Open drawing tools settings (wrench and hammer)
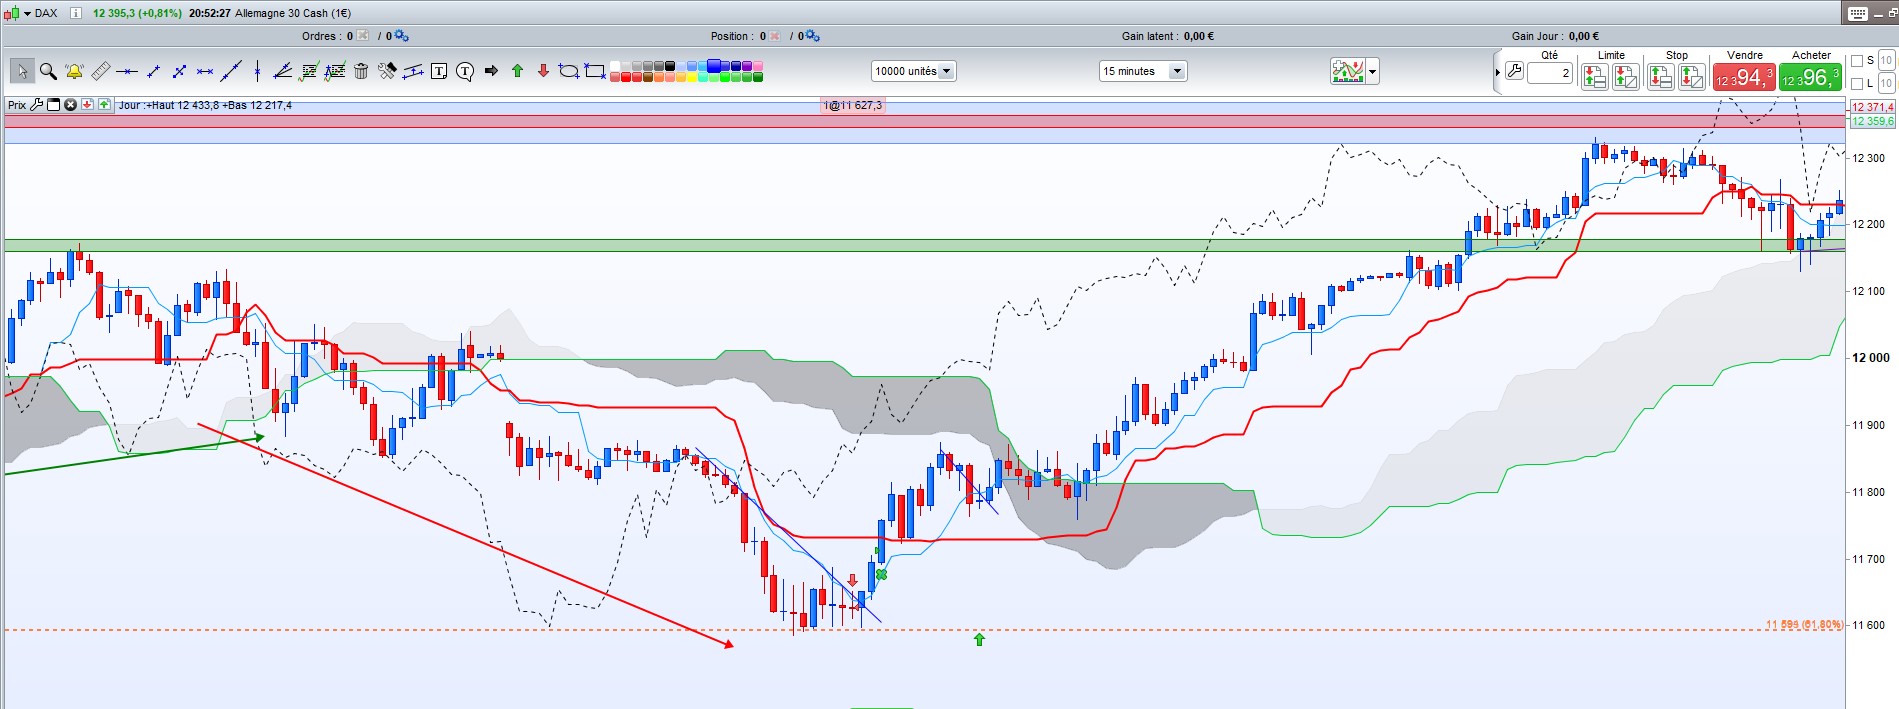 point(387,71)
